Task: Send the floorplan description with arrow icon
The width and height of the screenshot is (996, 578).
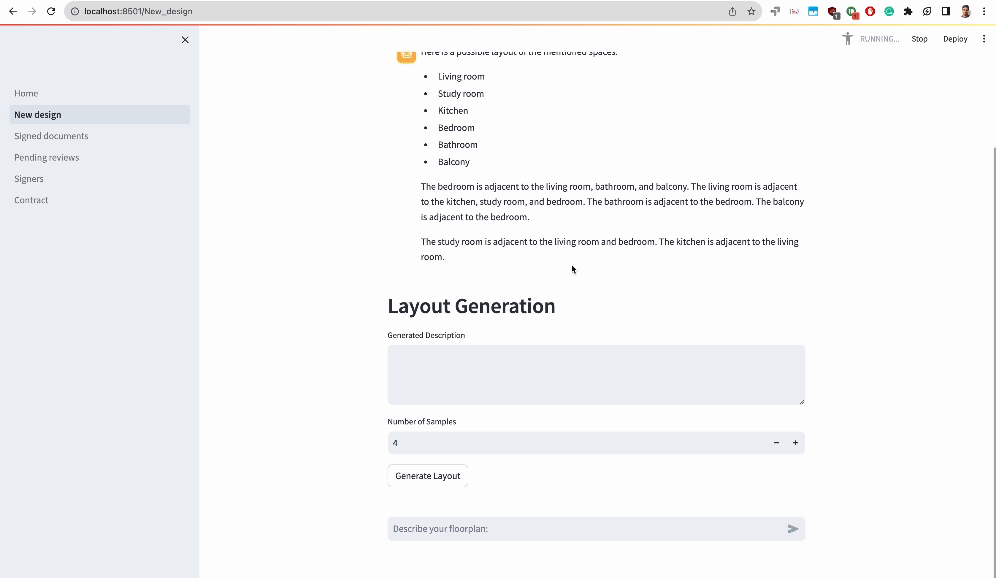Action: tap(793, 528)
